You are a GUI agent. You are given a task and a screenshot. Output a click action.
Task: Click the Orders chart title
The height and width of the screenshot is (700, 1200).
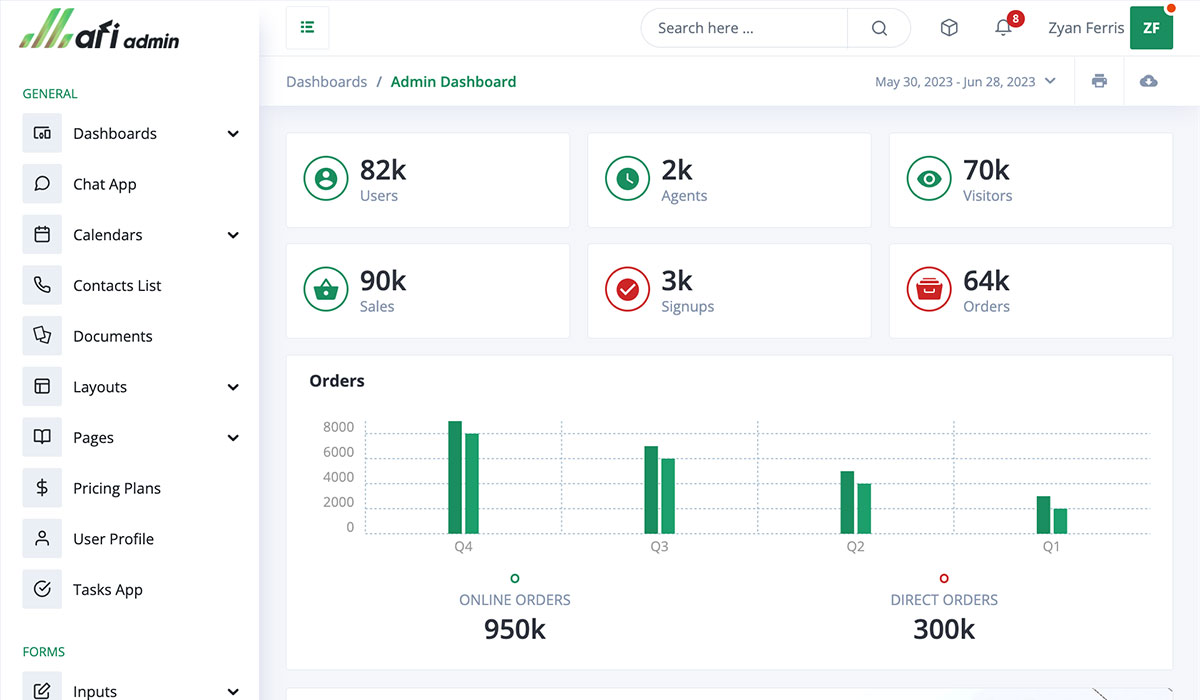click(337, 381)
